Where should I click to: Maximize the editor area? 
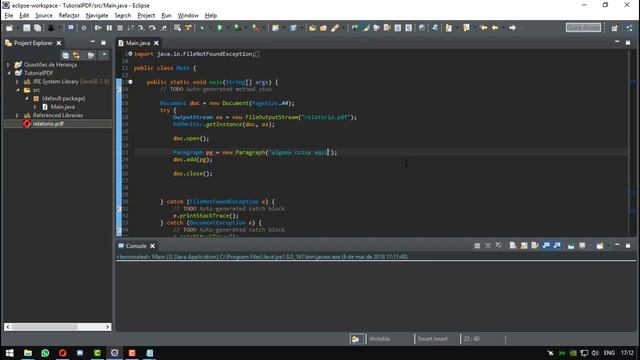[x=628, y=43]
